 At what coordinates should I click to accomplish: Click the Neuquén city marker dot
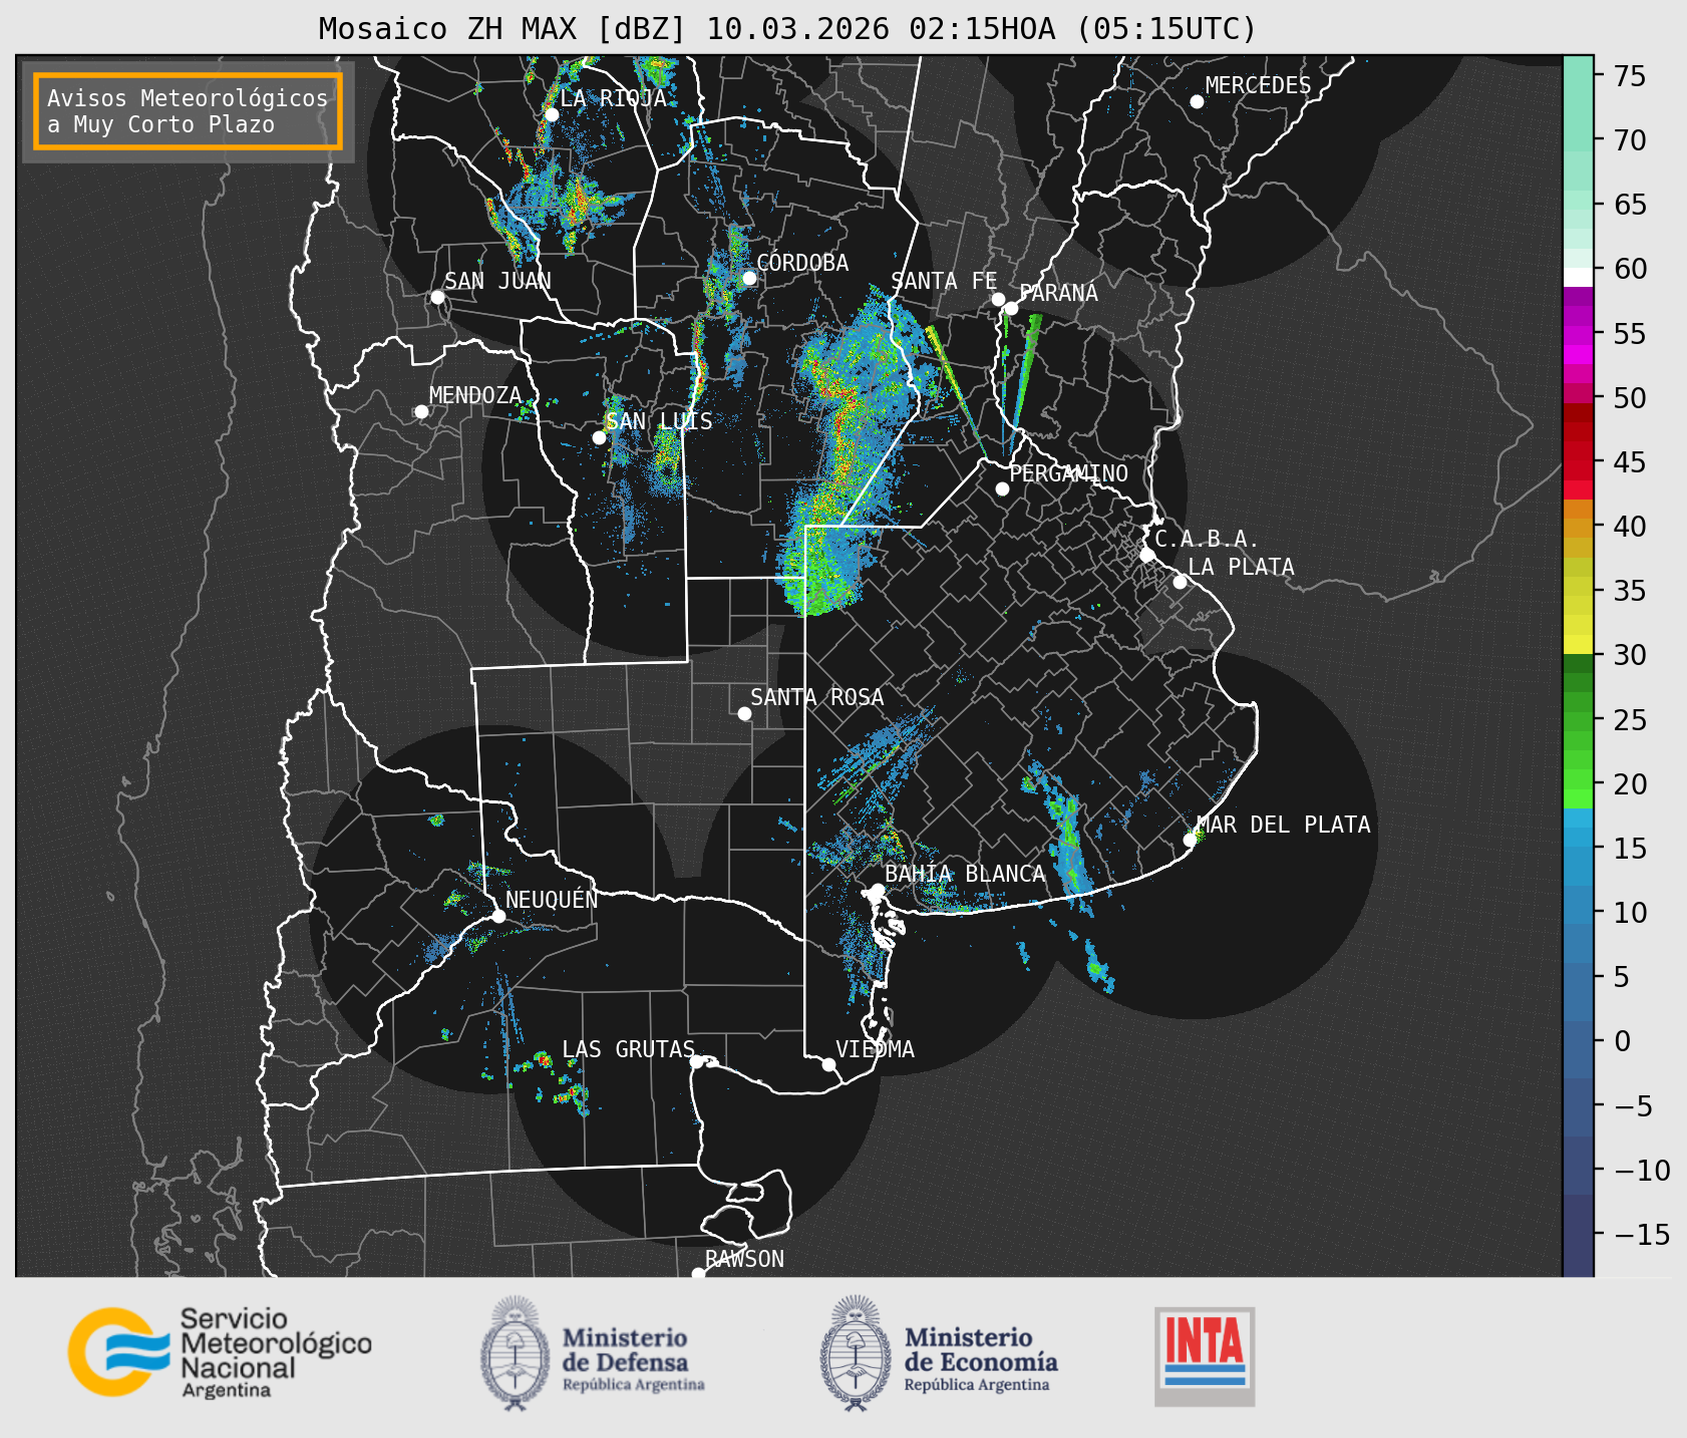pyautogui.click(x=498, y=916)
